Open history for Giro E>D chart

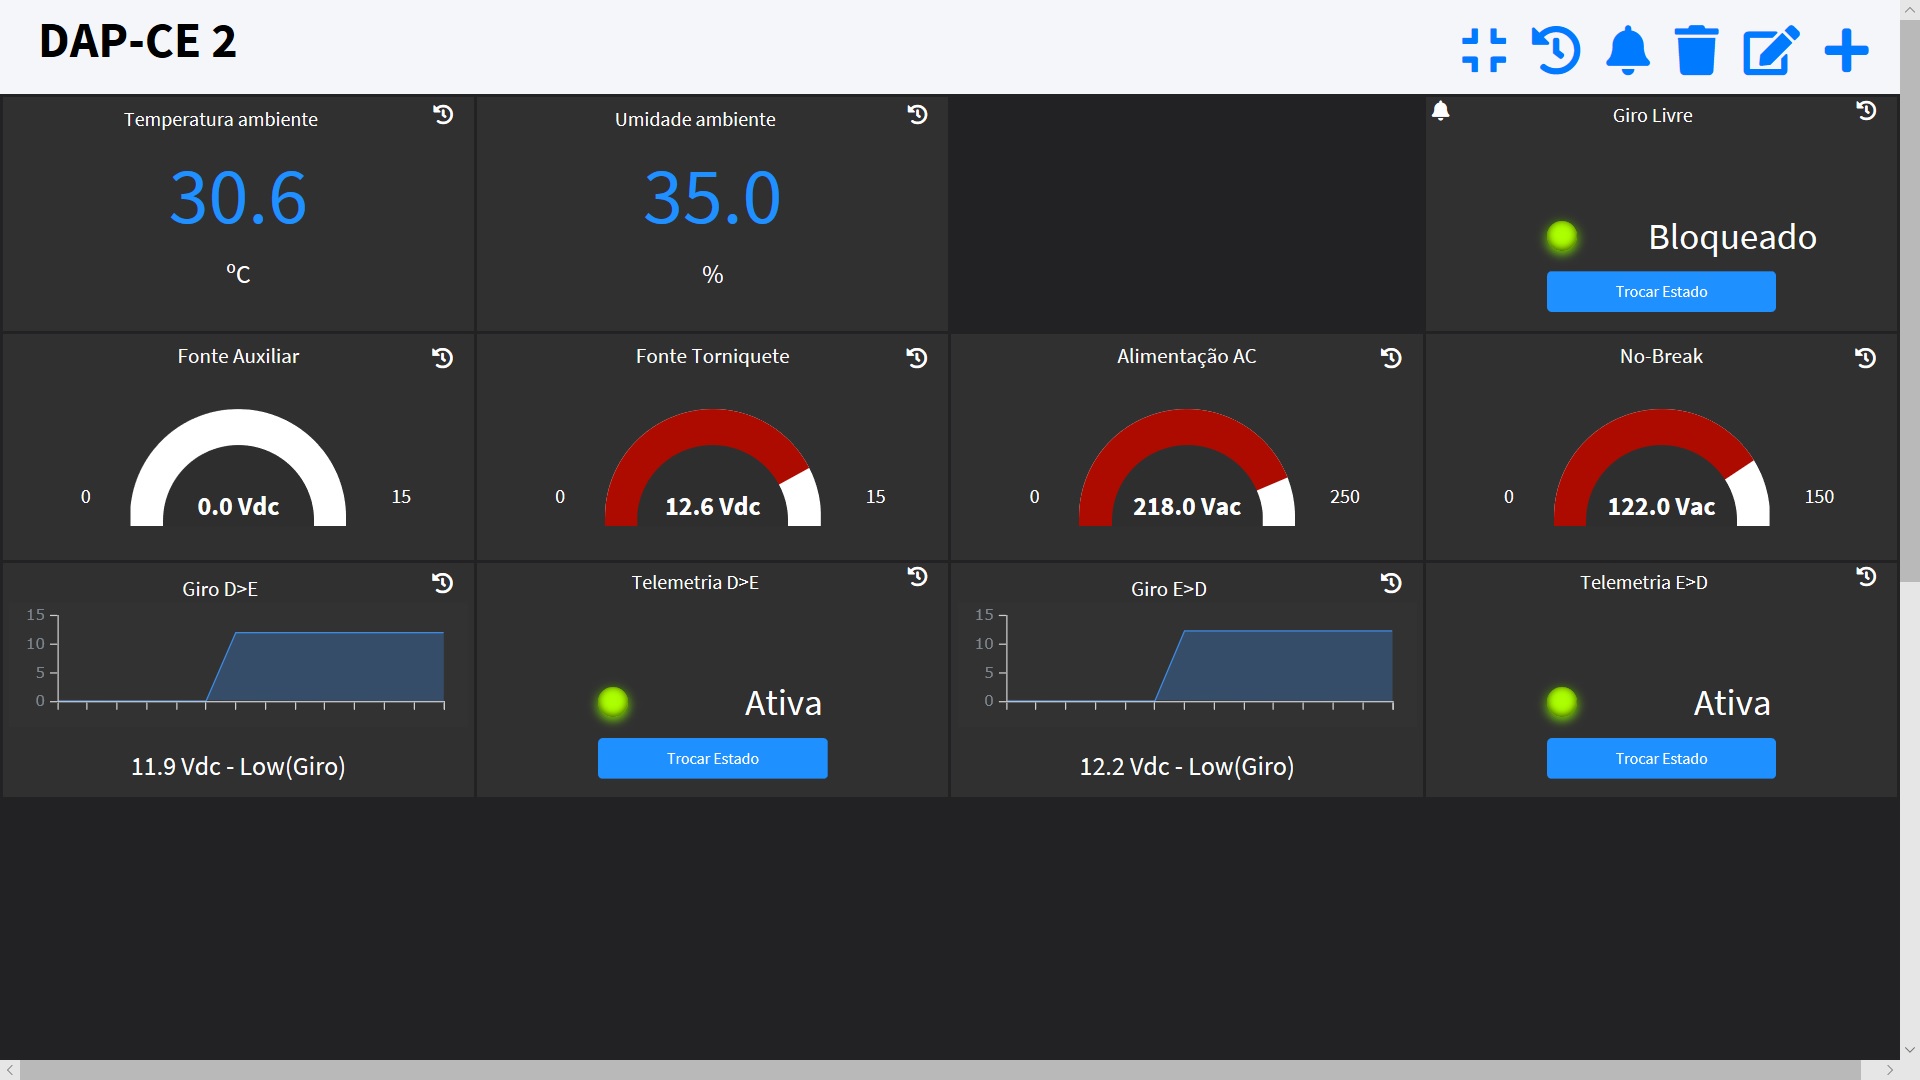click(x=1391, y=582)
